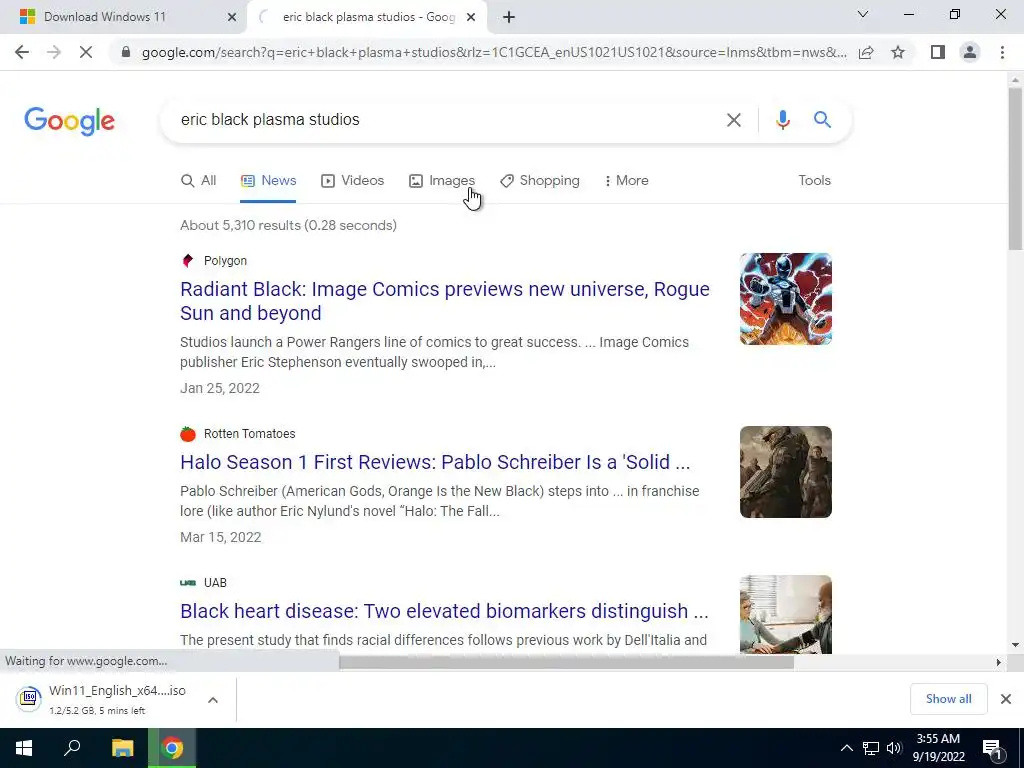Close the eric black plasma studios tab
The image size is (1024, 768).
click(x=471, y=18)
